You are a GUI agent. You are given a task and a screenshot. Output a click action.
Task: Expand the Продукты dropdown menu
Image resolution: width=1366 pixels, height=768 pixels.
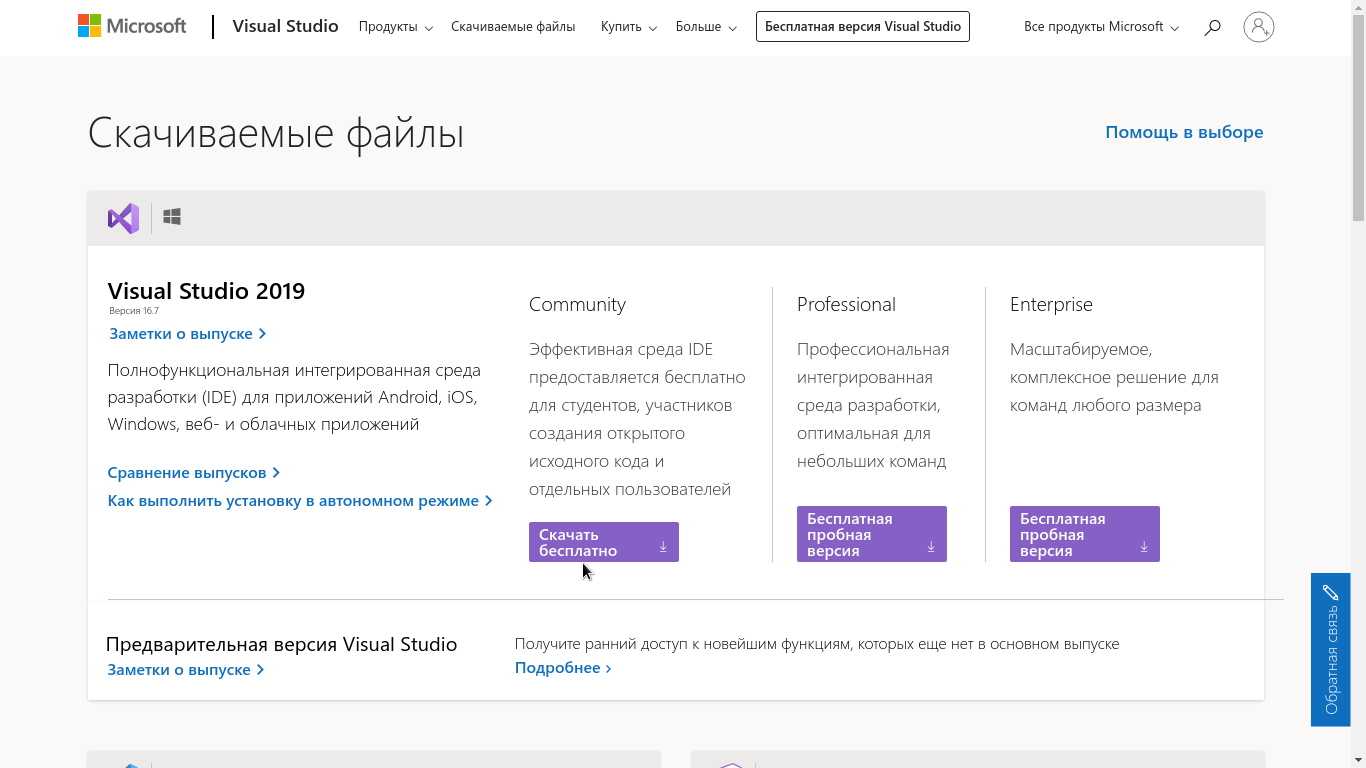pyautogui.click(x=396, y=27)
